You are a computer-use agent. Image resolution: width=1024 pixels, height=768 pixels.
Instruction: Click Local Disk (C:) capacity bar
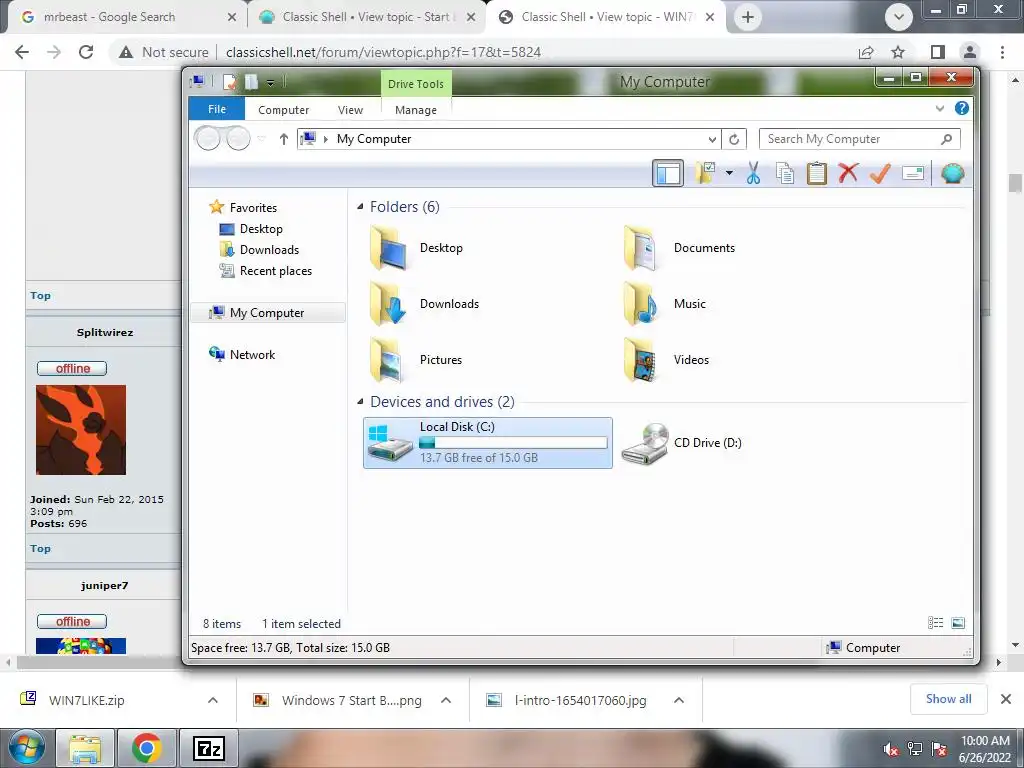(x=513, y=443)
